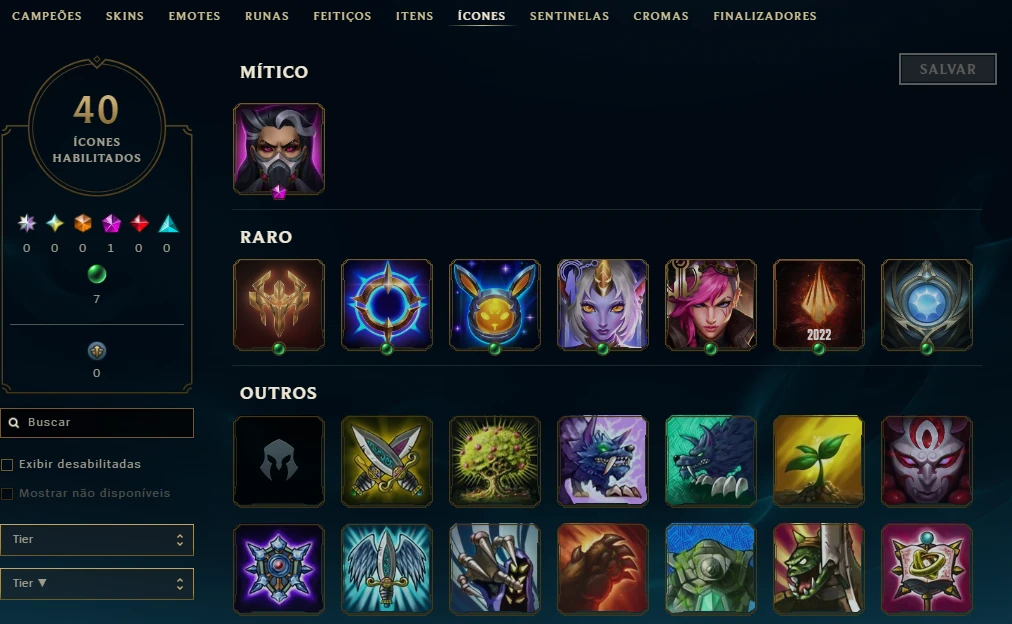This screenshot has height=624, width=1012.
Task: Choose the red Blood Moon mask icon
Action: (x=926, y=461)
